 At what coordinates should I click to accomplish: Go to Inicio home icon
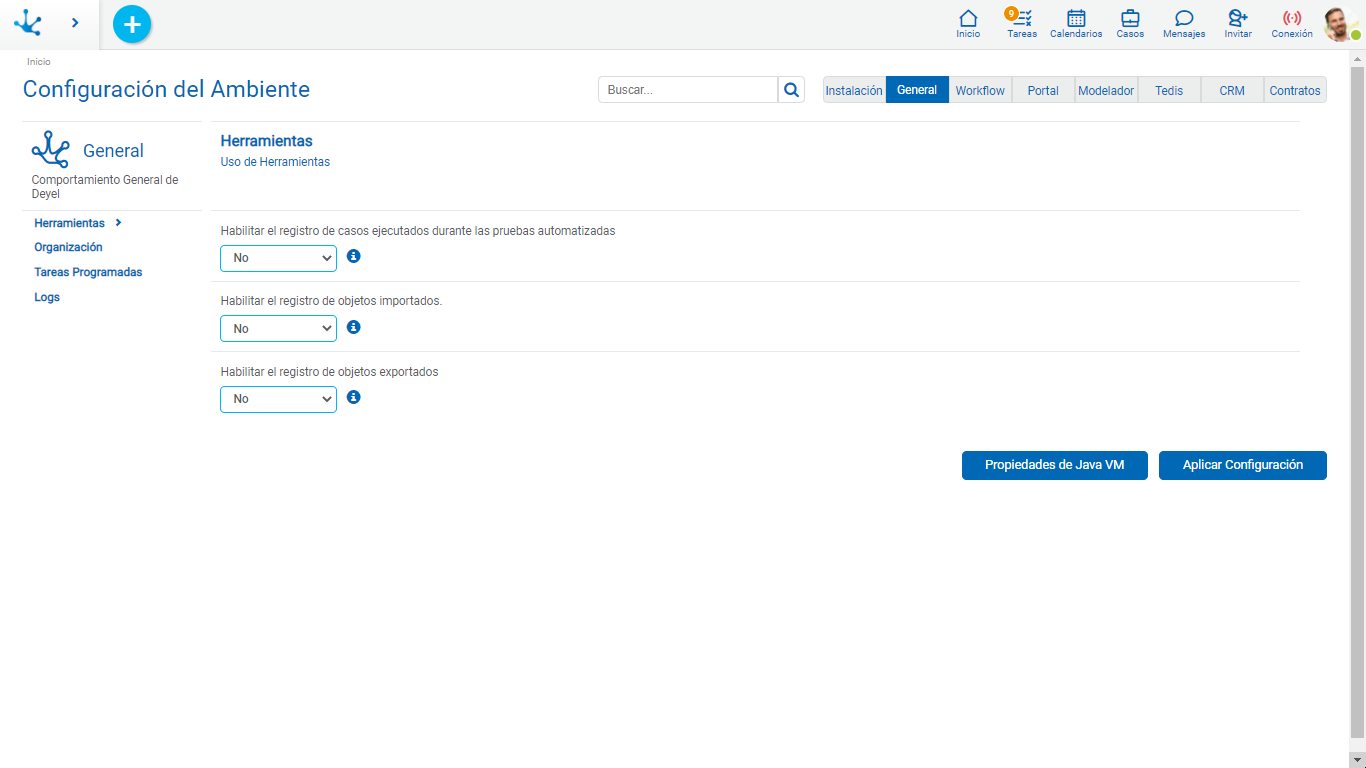(x=968, y=24)
